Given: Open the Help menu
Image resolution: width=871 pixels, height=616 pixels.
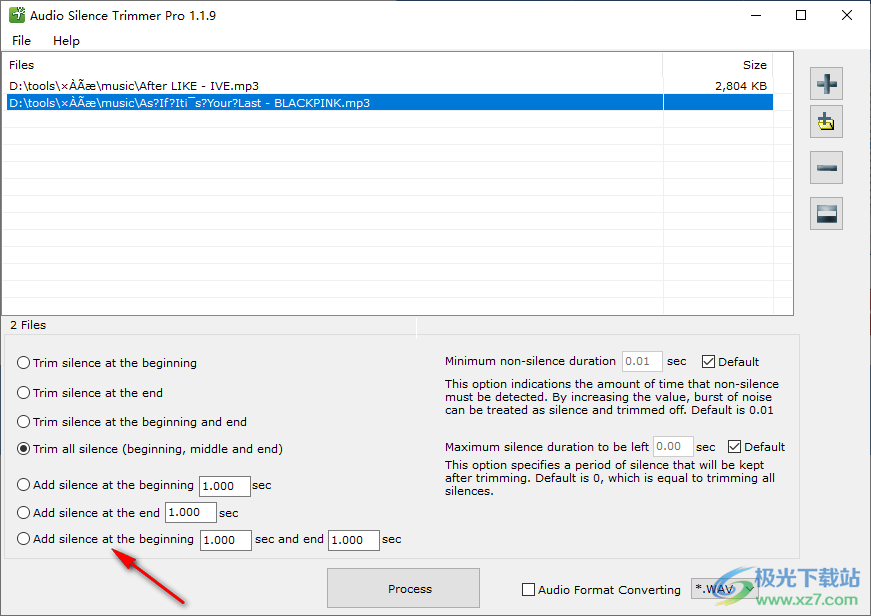Looking at the screenshot, I should point(66,41).
